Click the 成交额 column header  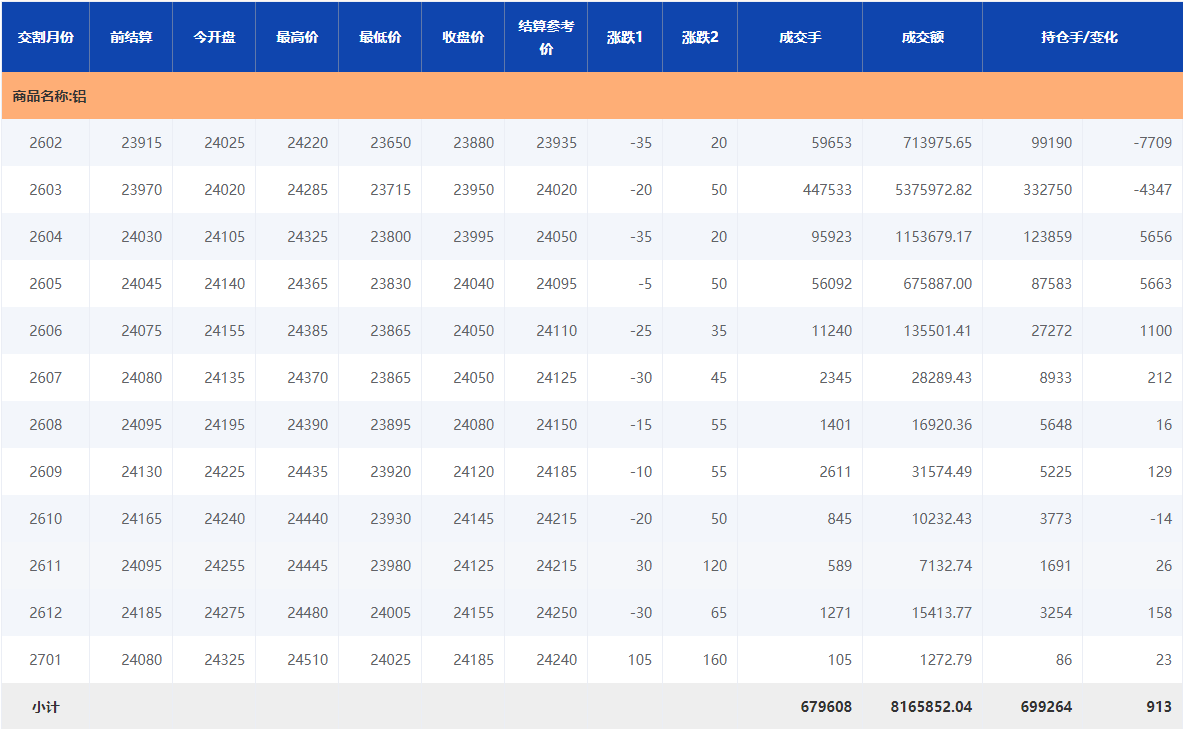pyautogui.click(x=922, y=37)
